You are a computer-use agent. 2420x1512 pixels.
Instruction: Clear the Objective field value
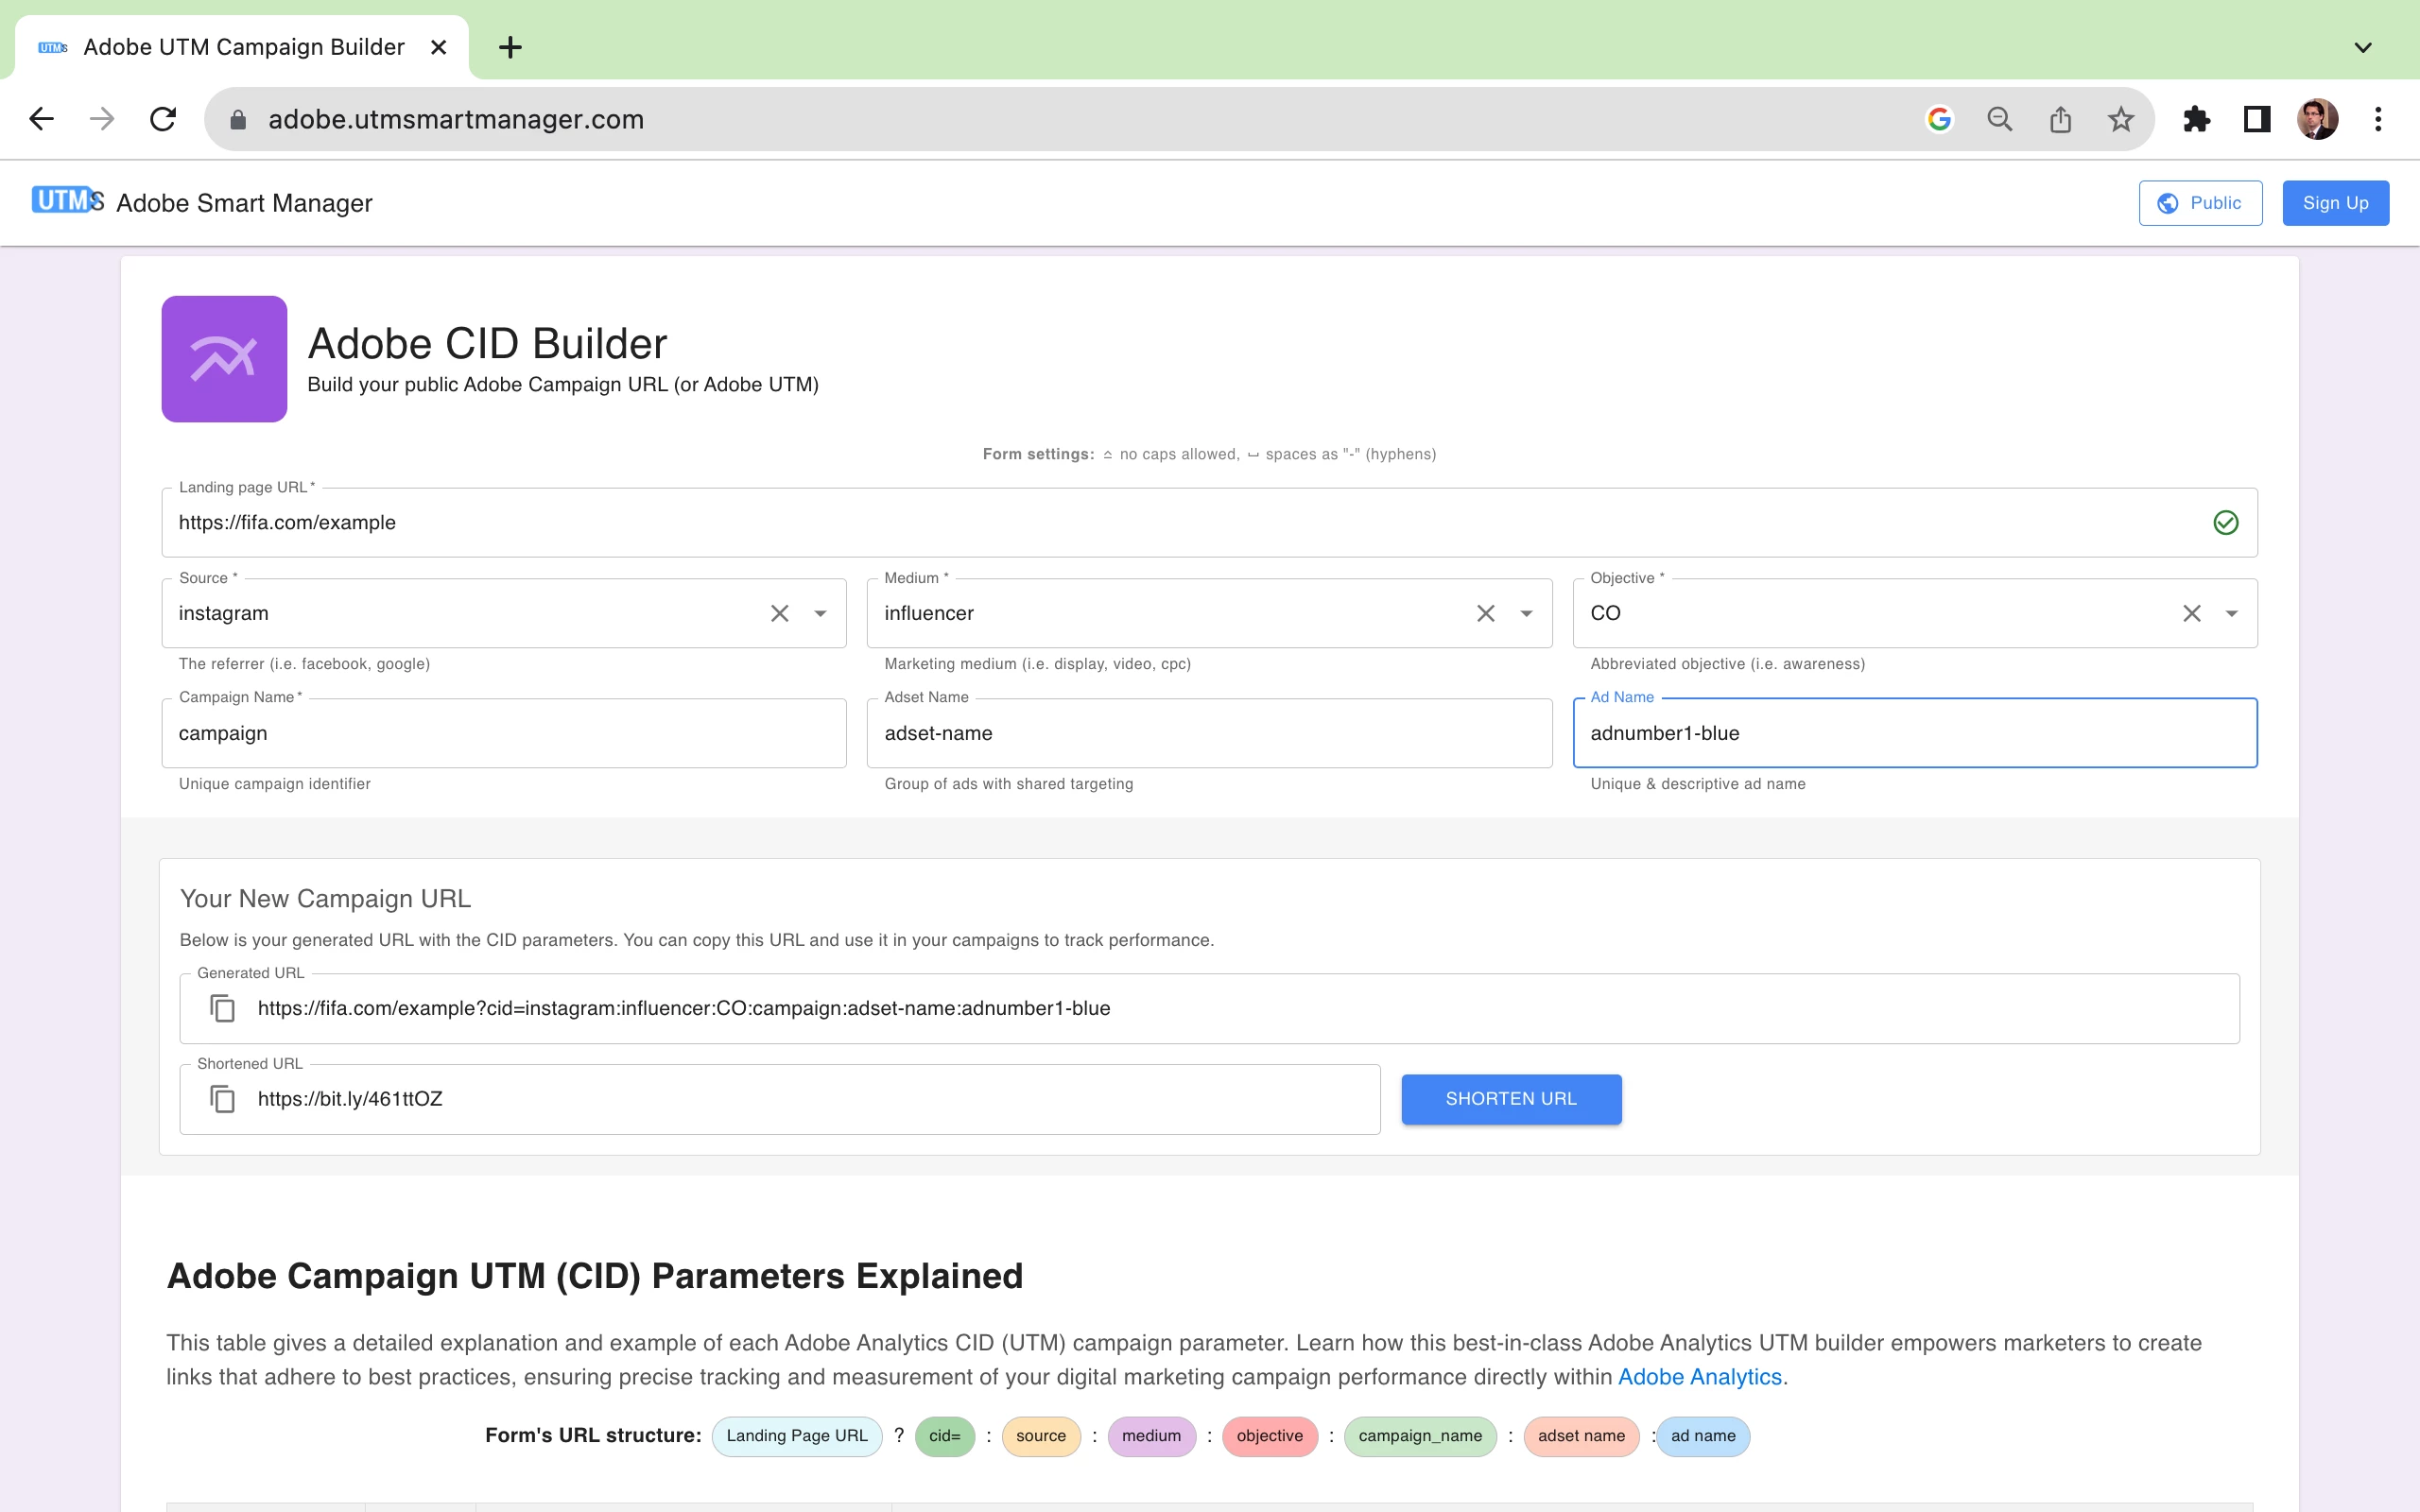pyautogui.click(x=2191, y=613)
